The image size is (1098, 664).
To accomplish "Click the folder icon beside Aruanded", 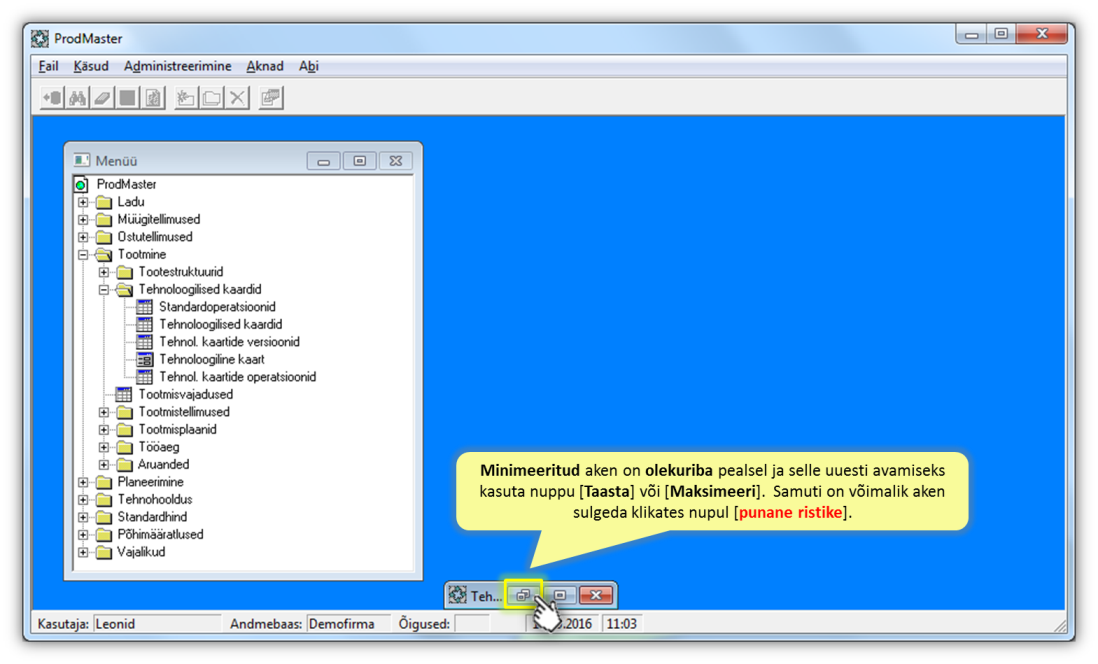I will point(125,464).
